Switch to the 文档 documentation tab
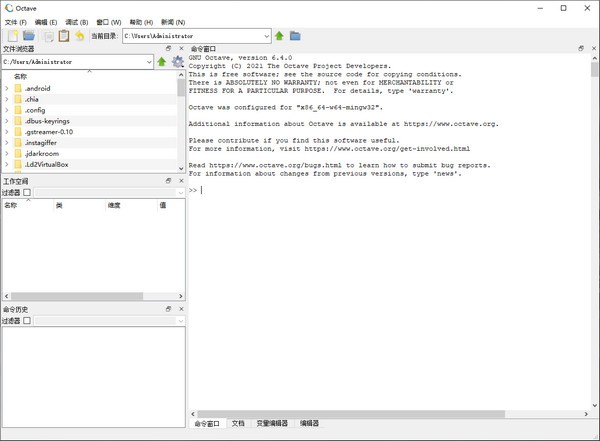Viewport: 600px width, 441px height. (238, 424)
